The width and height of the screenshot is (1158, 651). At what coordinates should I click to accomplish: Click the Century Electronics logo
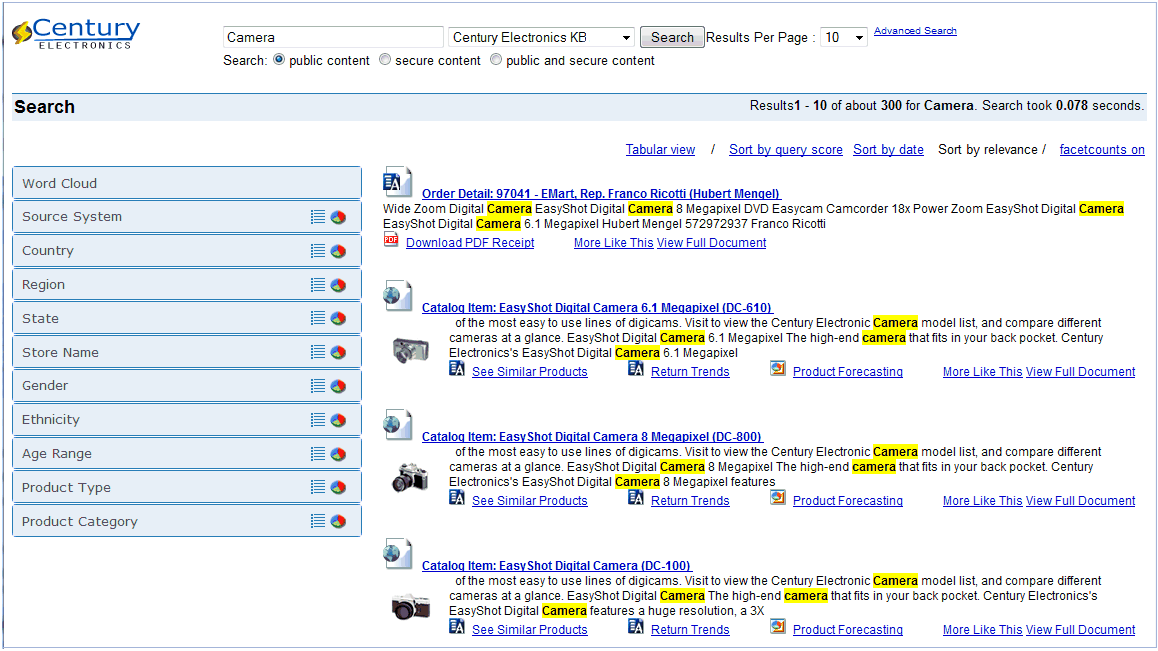coord(76,33)
